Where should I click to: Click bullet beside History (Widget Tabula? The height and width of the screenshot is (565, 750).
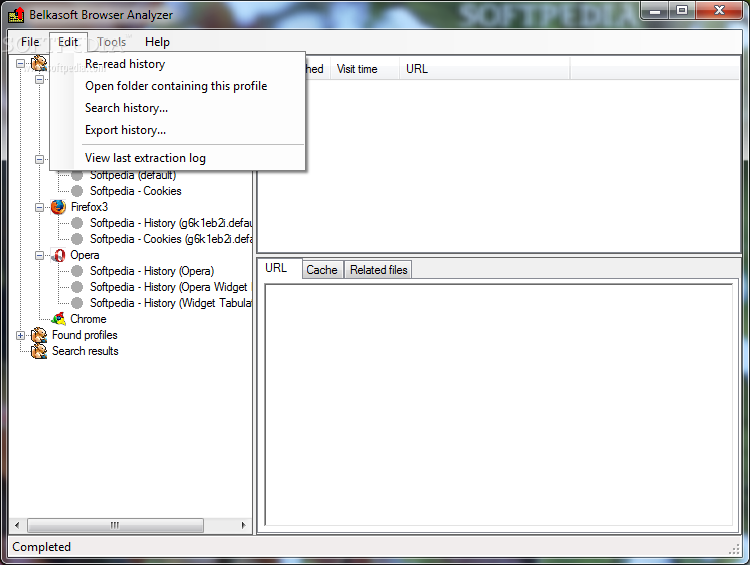(x=77, y=303)
